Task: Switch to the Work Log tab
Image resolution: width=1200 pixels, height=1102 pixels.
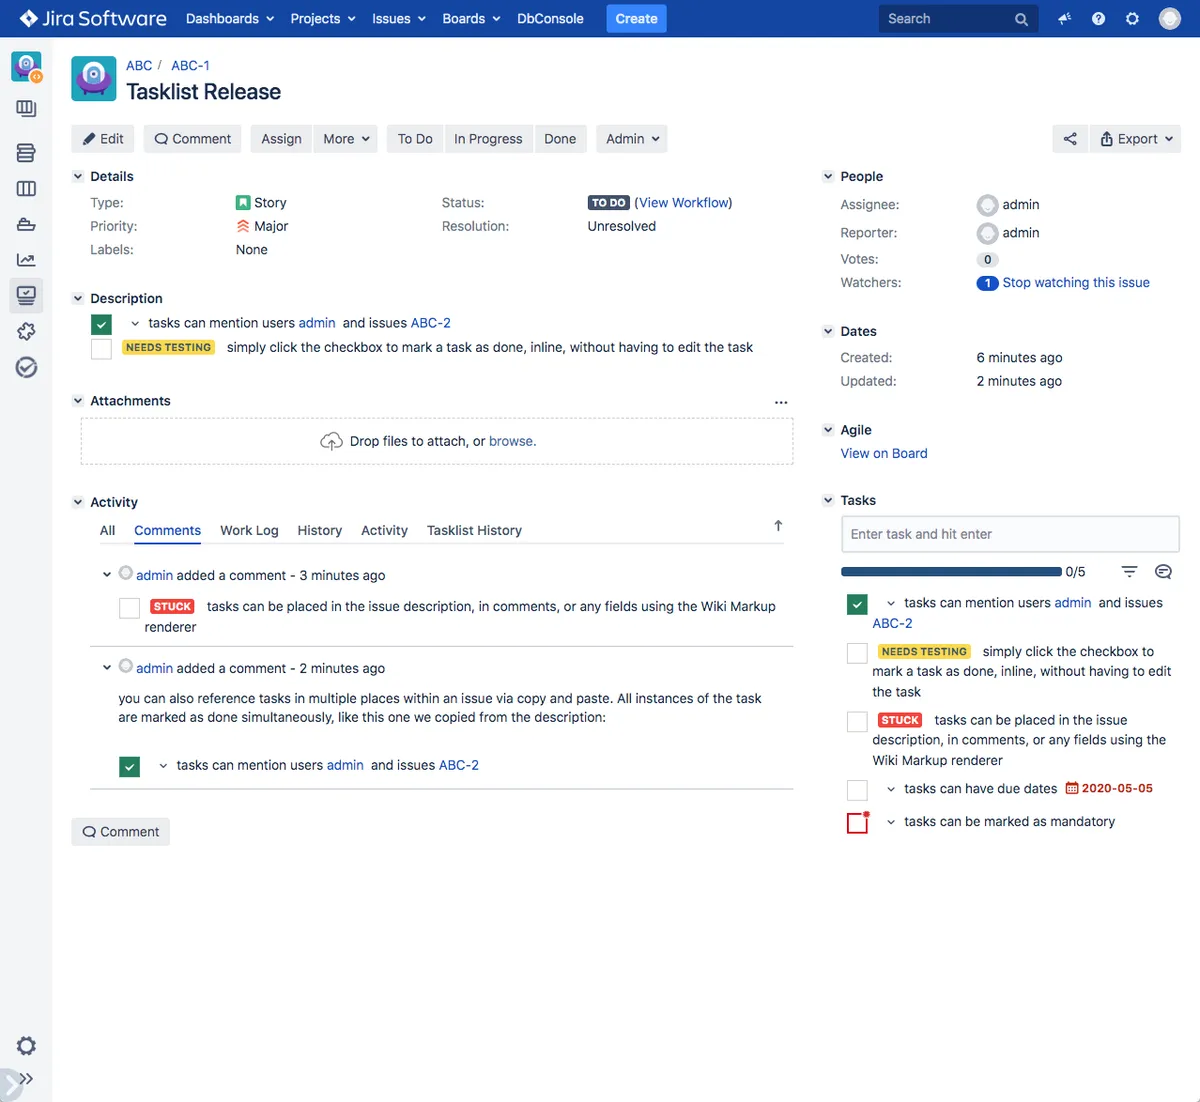Action: pos(249,531)
